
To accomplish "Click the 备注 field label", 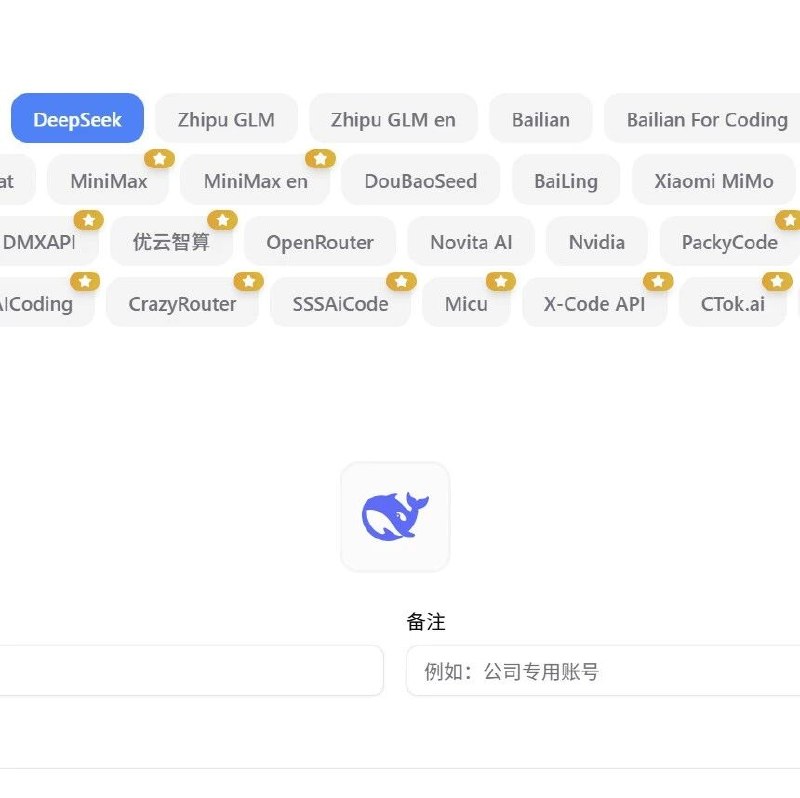I will point(426,621).
